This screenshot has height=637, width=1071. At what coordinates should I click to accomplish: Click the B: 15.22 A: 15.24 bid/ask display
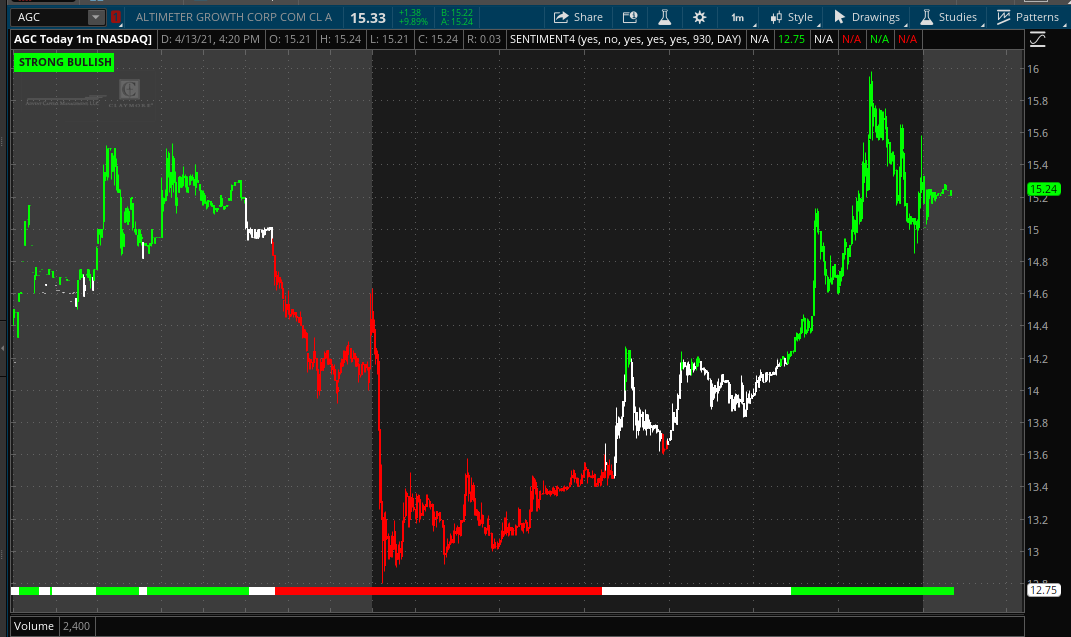[457, 17]
